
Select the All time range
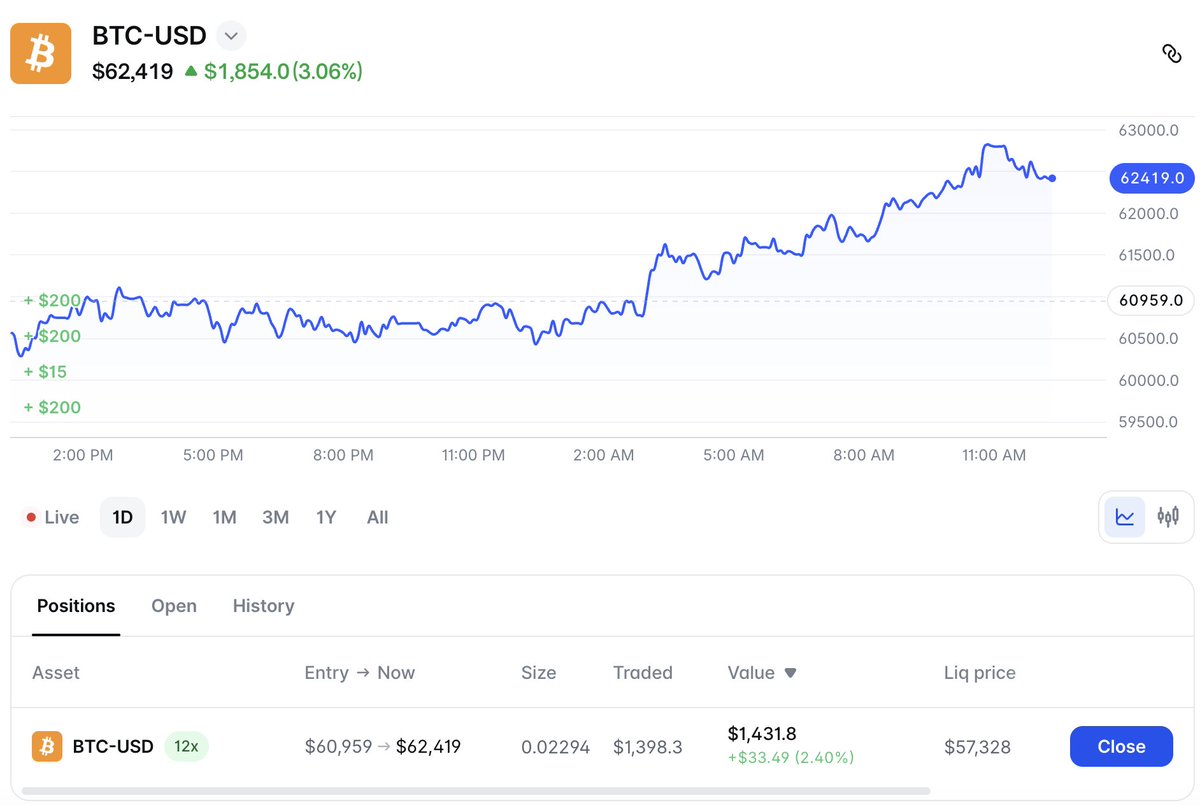pos(377,517)
